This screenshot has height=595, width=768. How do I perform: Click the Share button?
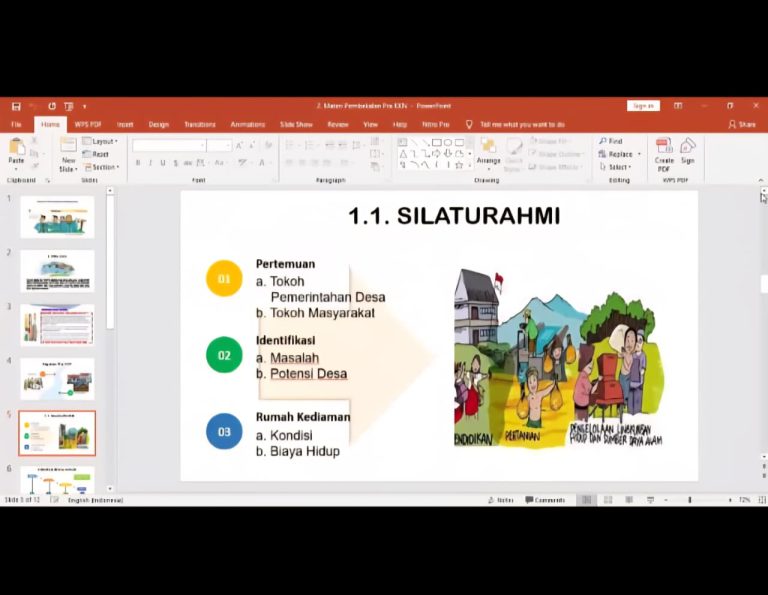point(742,125)
